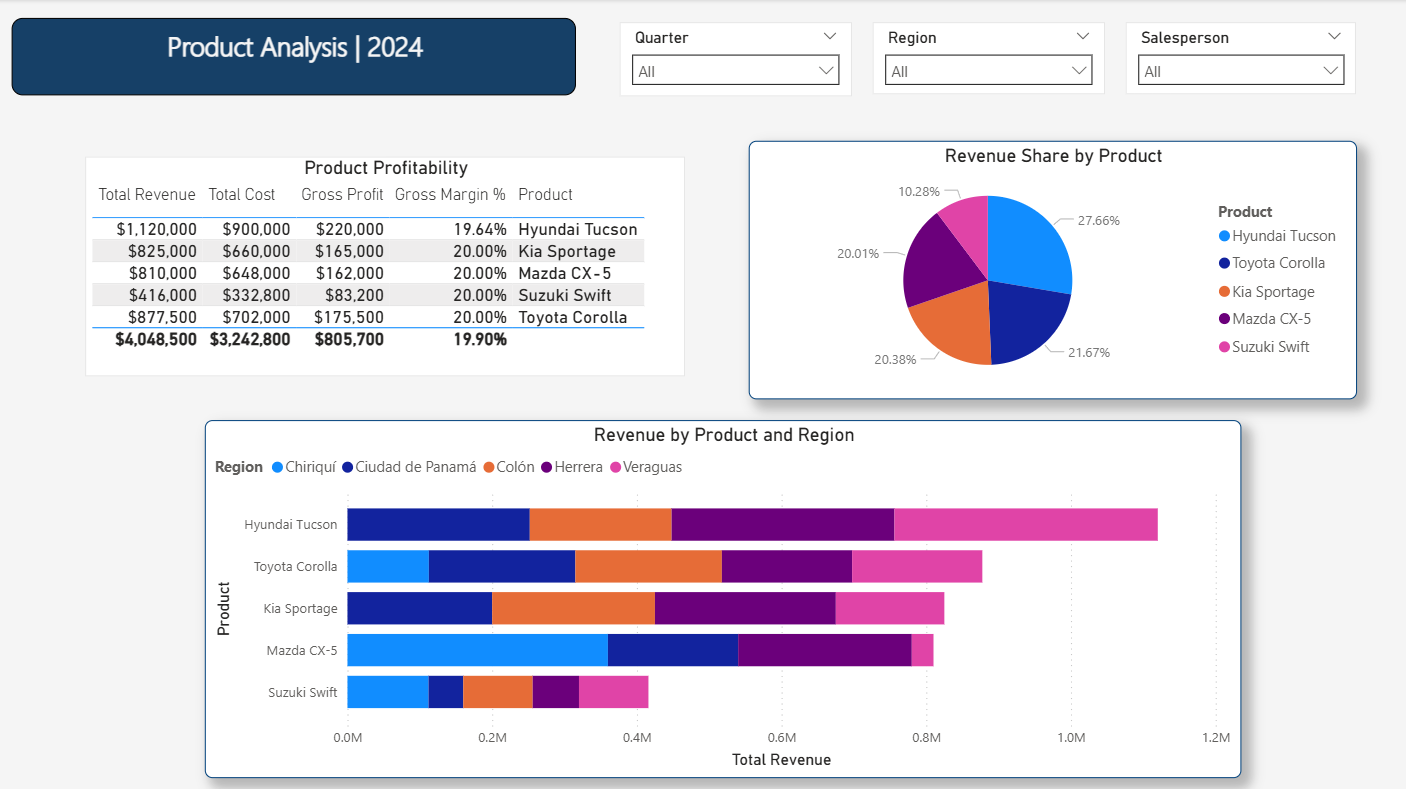Sort table by Gross Profit column header
The image size is (1406, 789).
tap(342, 195)
